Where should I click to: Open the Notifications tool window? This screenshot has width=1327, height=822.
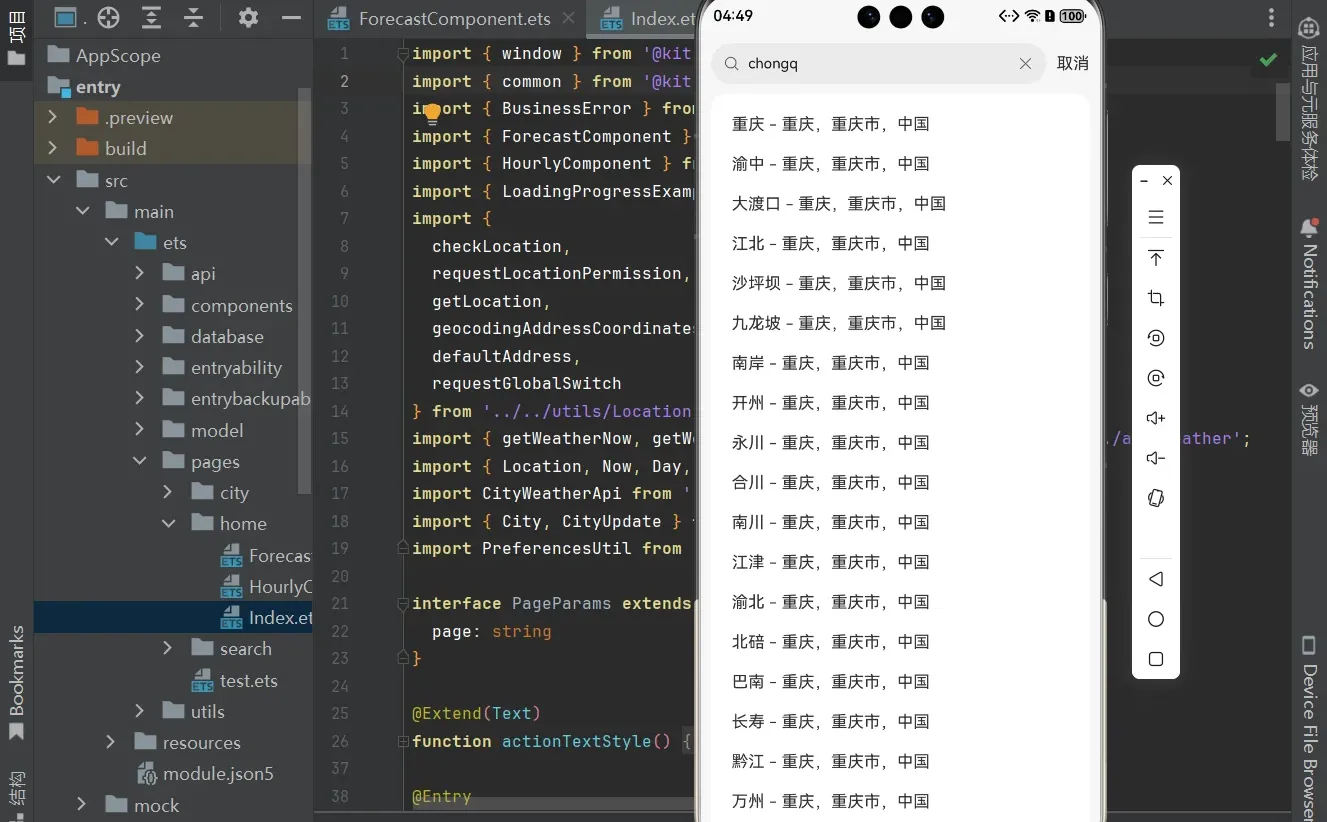(x=1308, y=283)
